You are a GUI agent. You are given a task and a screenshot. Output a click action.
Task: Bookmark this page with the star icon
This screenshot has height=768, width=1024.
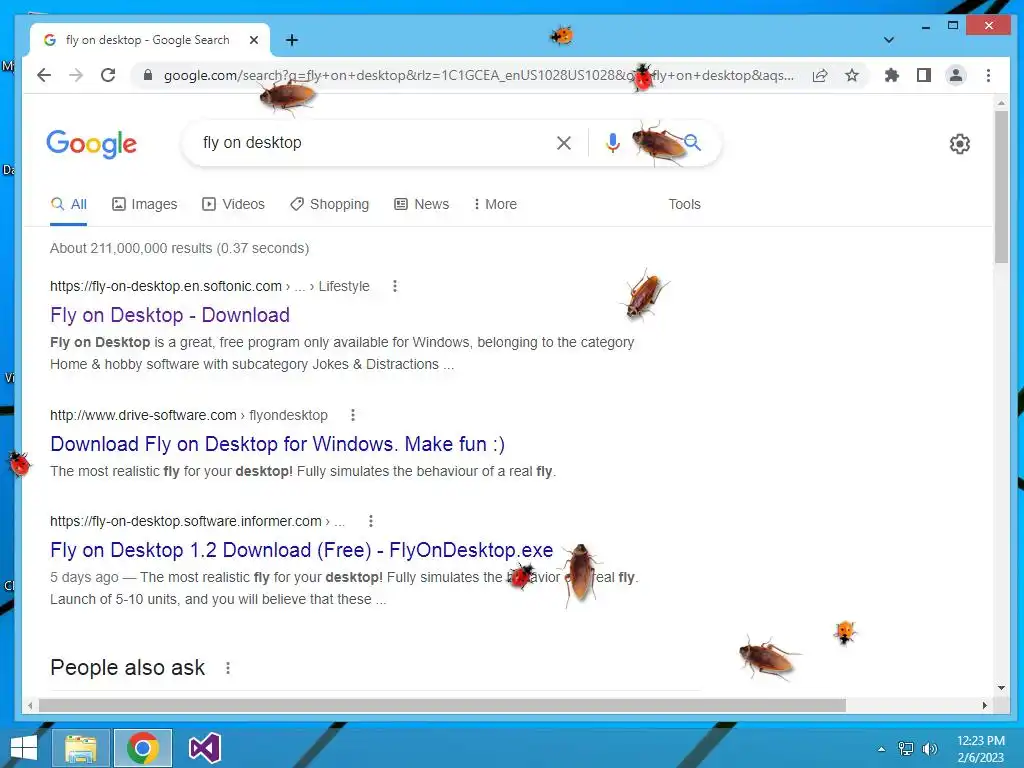pos(852,75)
